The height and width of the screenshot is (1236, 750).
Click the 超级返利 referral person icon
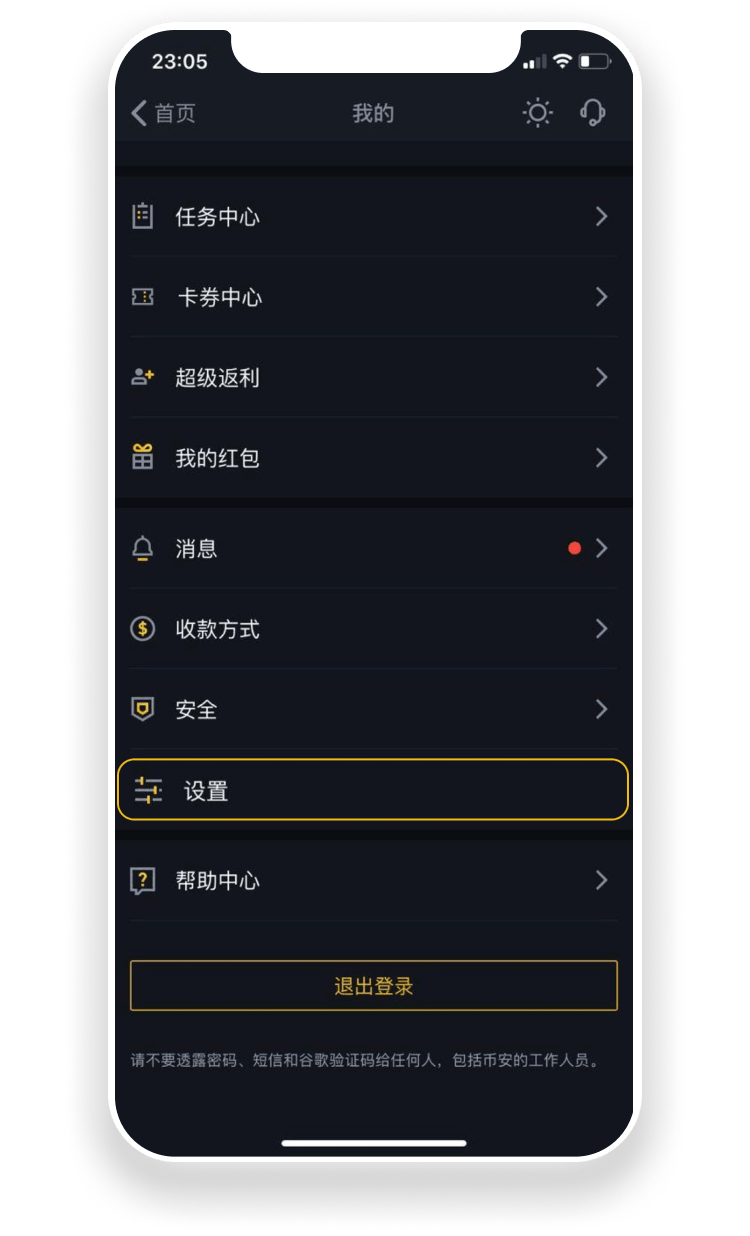click(x=143, y=377)
